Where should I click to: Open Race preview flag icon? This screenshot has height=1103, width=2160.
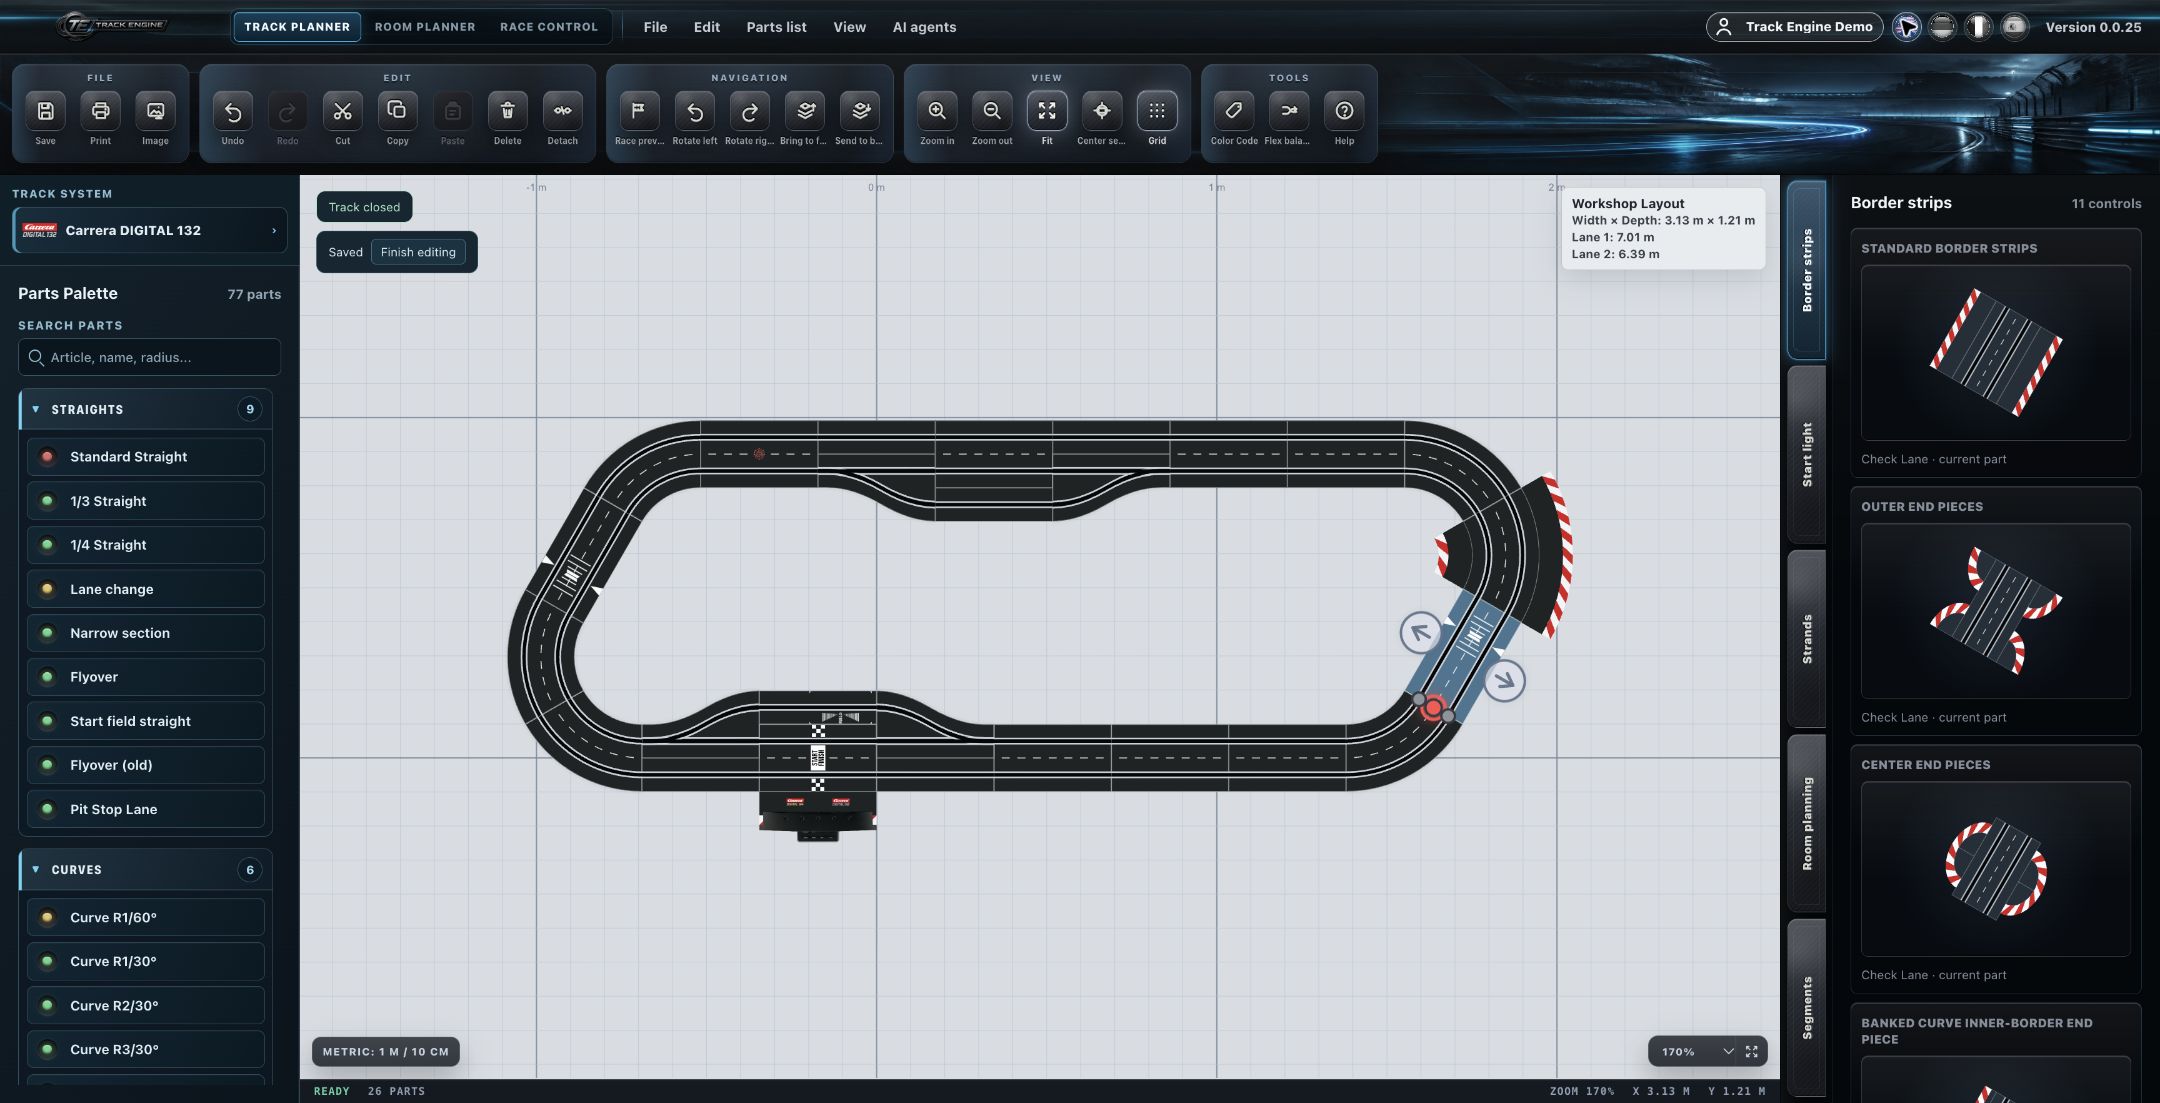[x=639, y=112]
